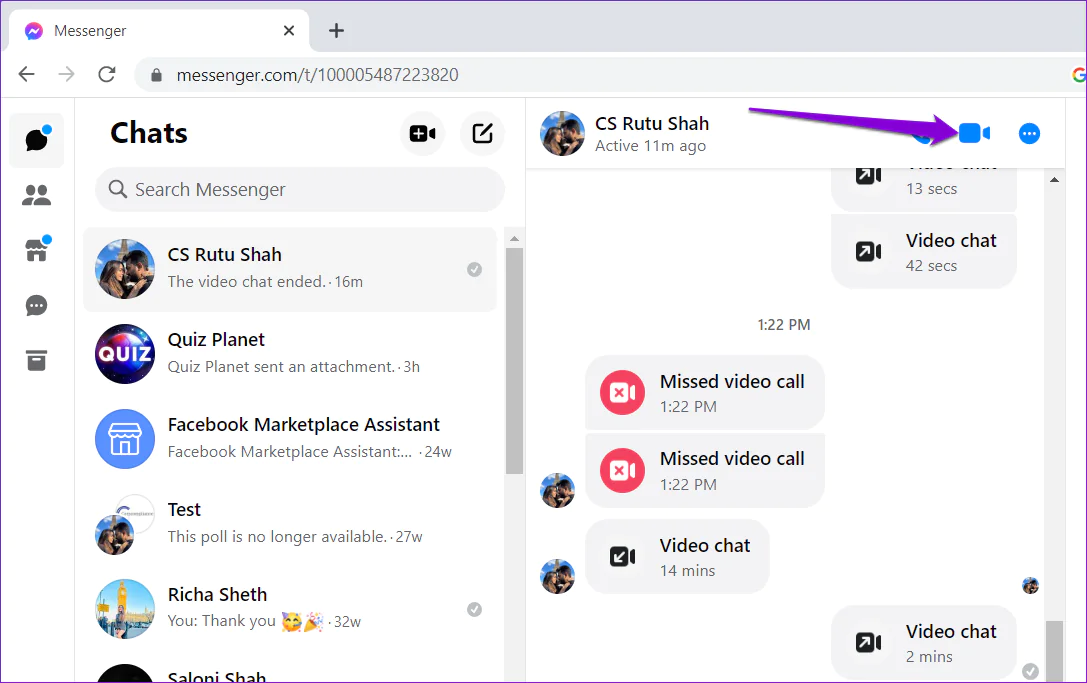Open the 42-second Video chat message
The height and width of the screenshot is (683, 1087).
click(x=923, y=251)
